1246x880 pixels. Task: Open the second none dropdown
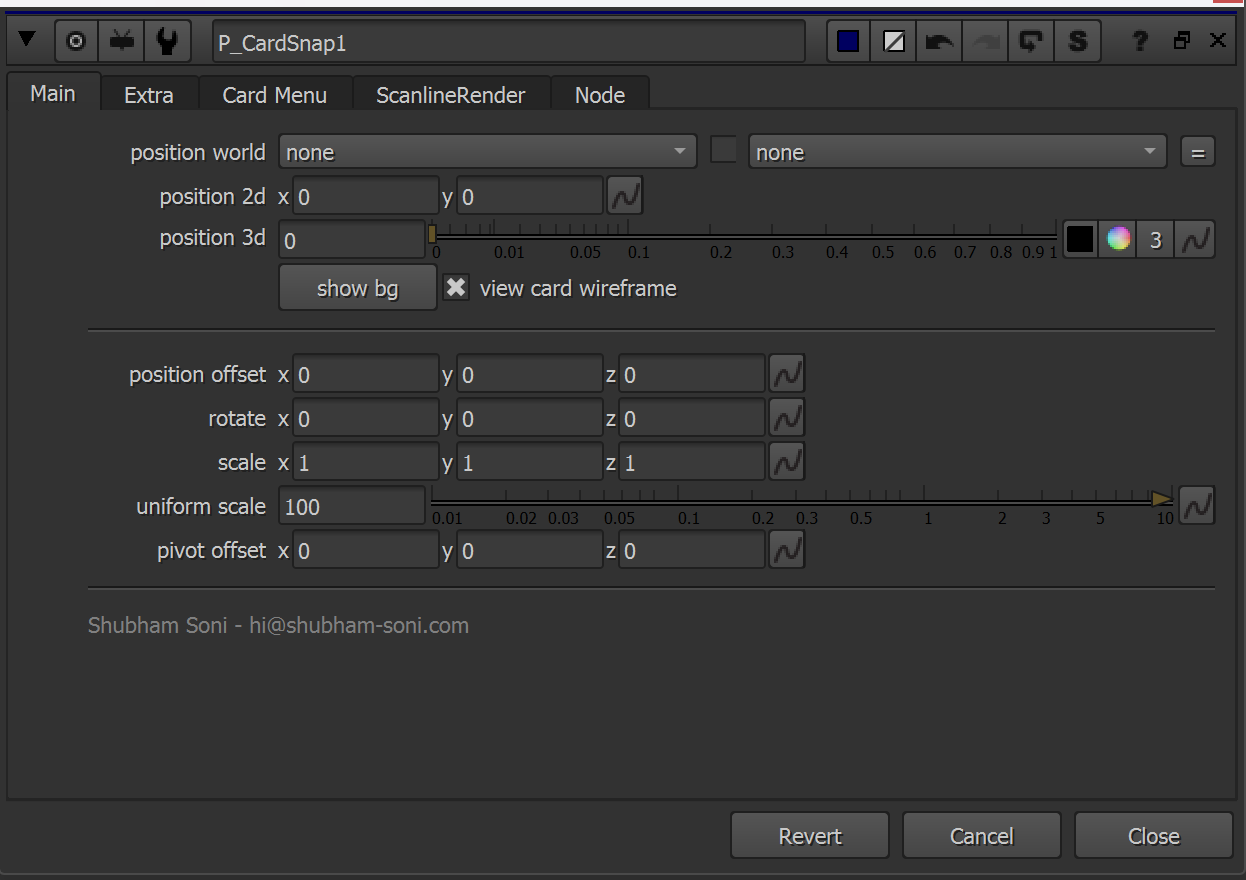957,152
